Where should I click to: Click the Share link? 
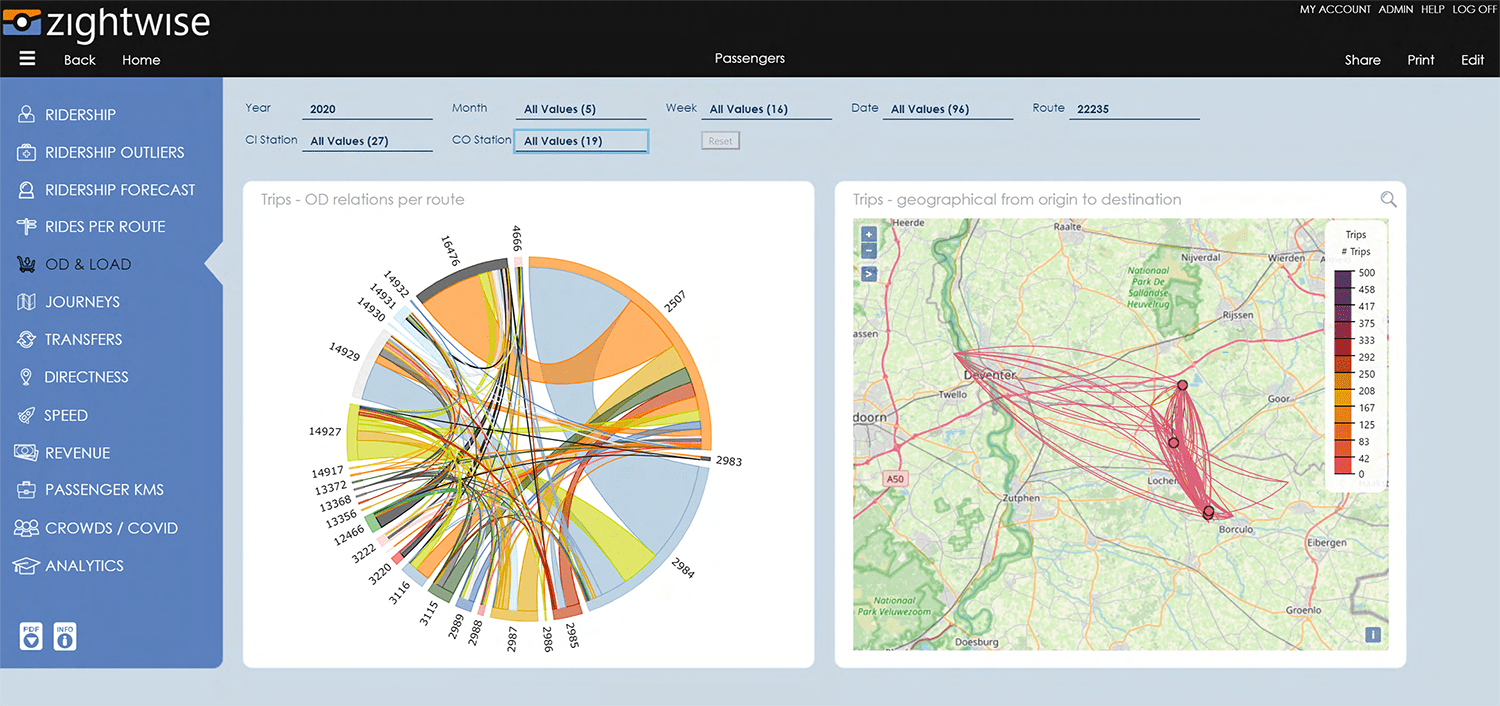click(1362, 60)
